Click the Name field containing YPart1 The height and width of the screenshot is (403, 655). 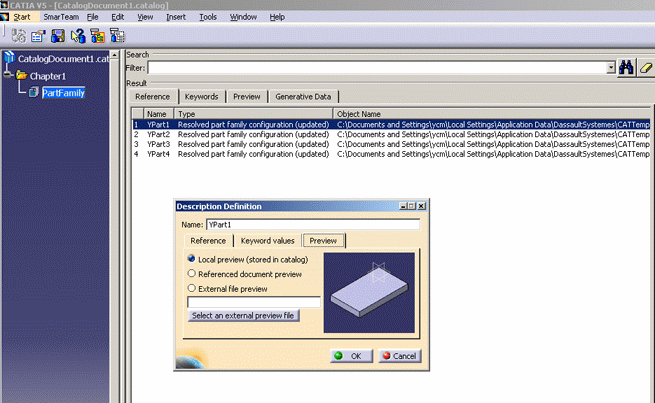[x=313, y=224]
